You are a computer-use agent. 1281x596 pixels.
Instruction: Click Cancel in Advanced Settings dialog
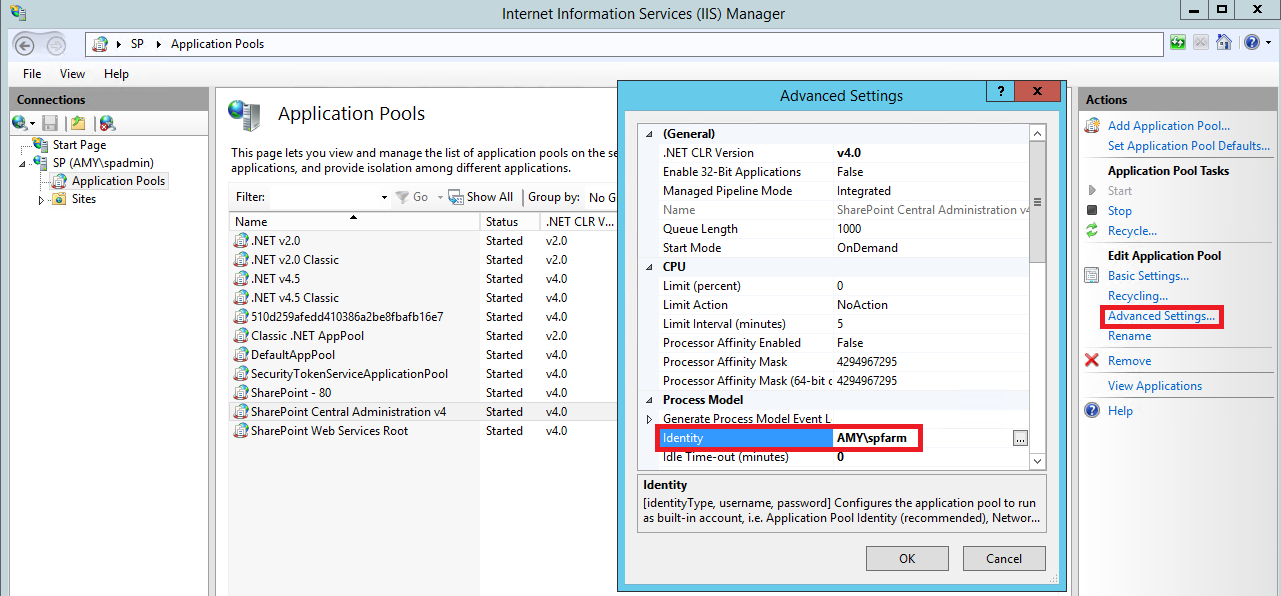click(x=1004, y=558)
